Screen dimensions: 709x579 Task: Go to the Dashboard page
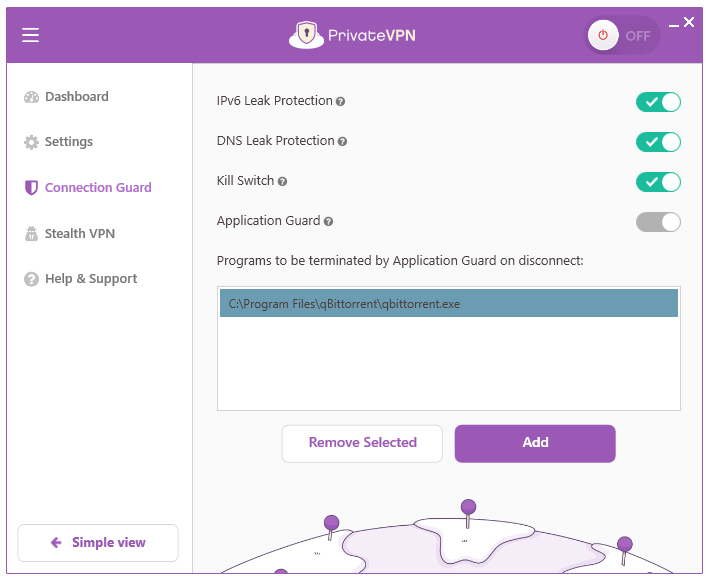point(76,97)
